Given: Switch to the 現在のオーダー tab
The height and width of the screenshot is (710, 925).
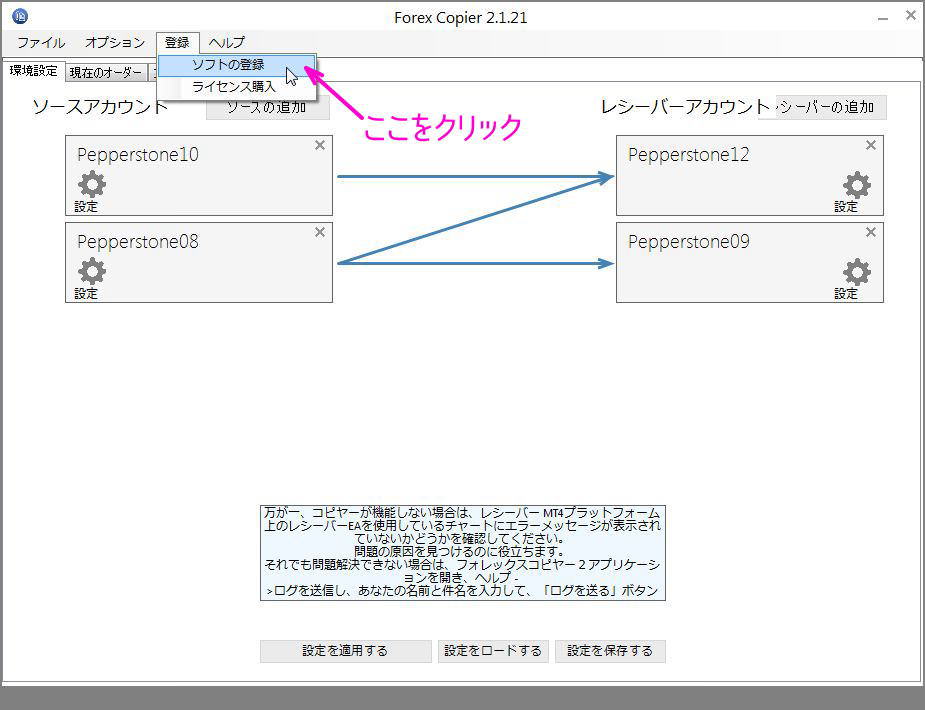Looking at the screenshot, I should (107, 72).
